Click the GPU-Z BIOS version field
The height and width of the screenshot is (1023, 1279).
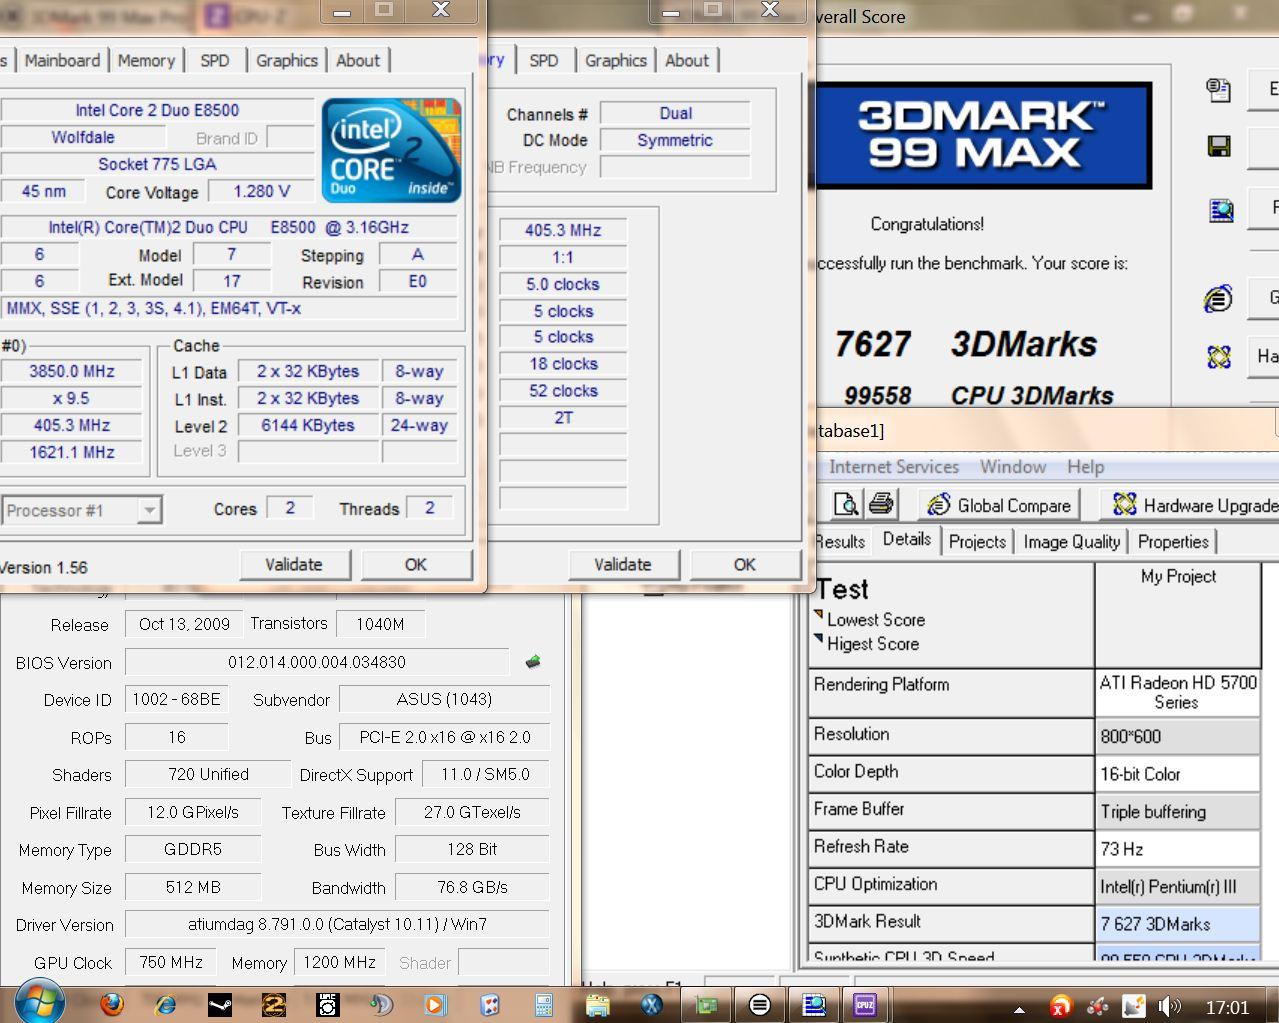[317, 662]
